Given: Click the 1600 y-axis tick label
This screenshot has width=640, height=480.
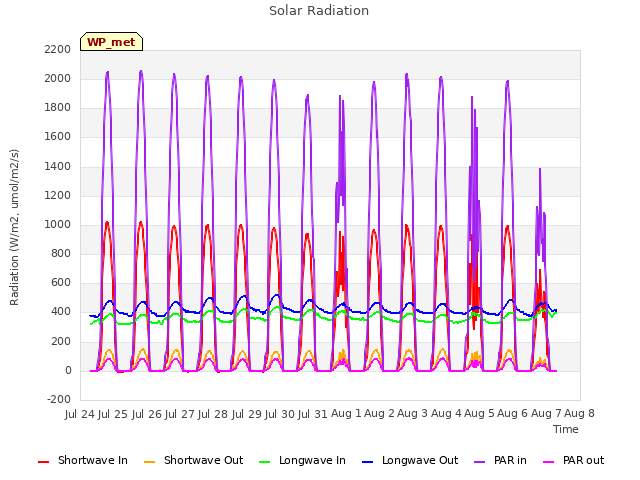Looking at the screenshot, I should click(58, 136).
